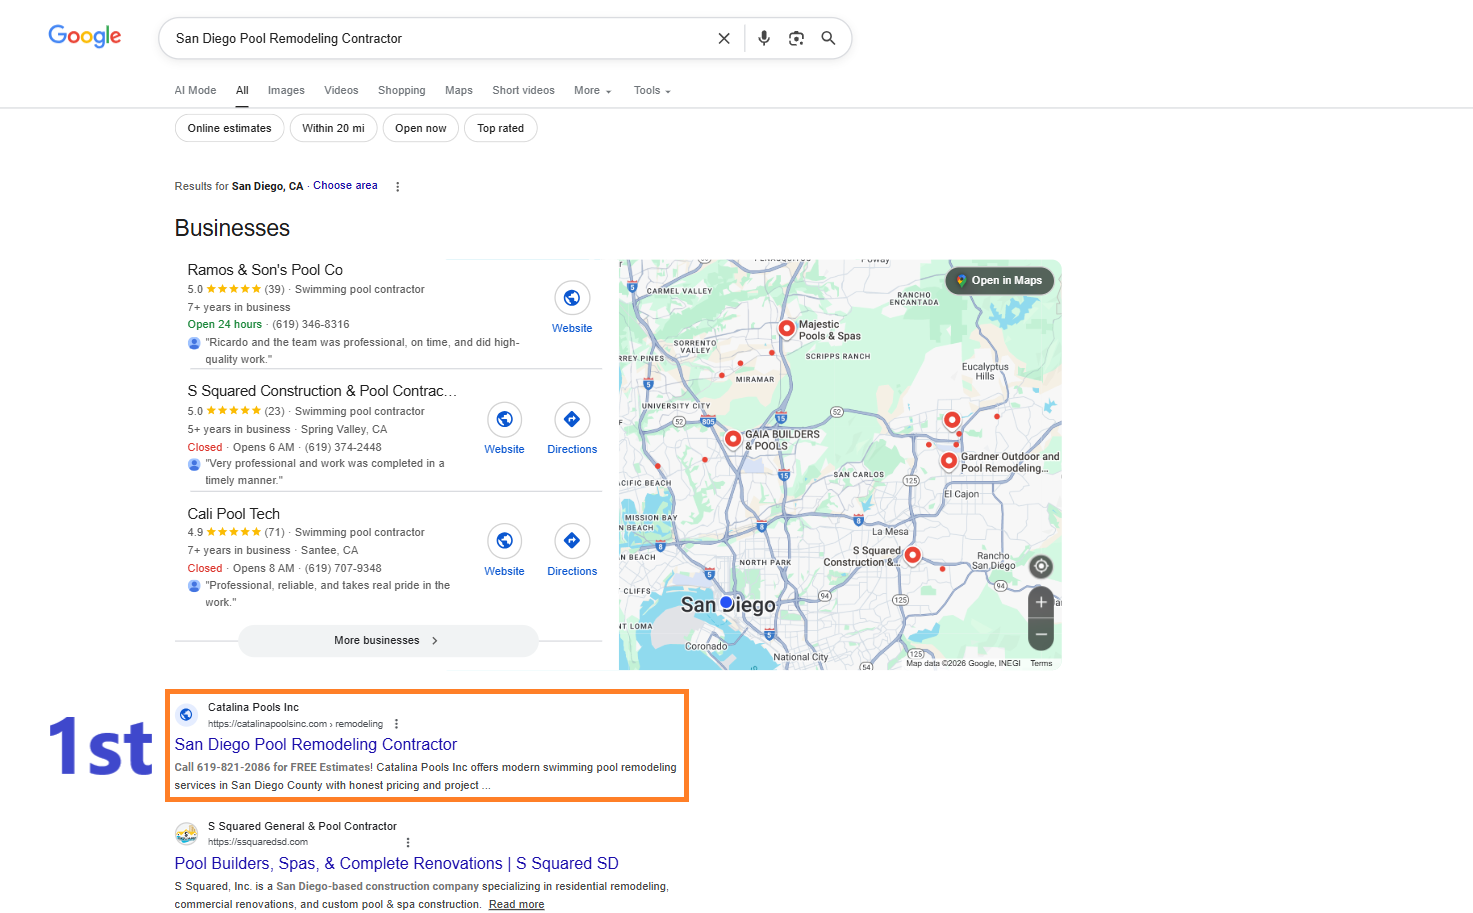Open San Diego Pool Remodeling Contractor result
The image size is (1473, 913).
click(316, 744)
